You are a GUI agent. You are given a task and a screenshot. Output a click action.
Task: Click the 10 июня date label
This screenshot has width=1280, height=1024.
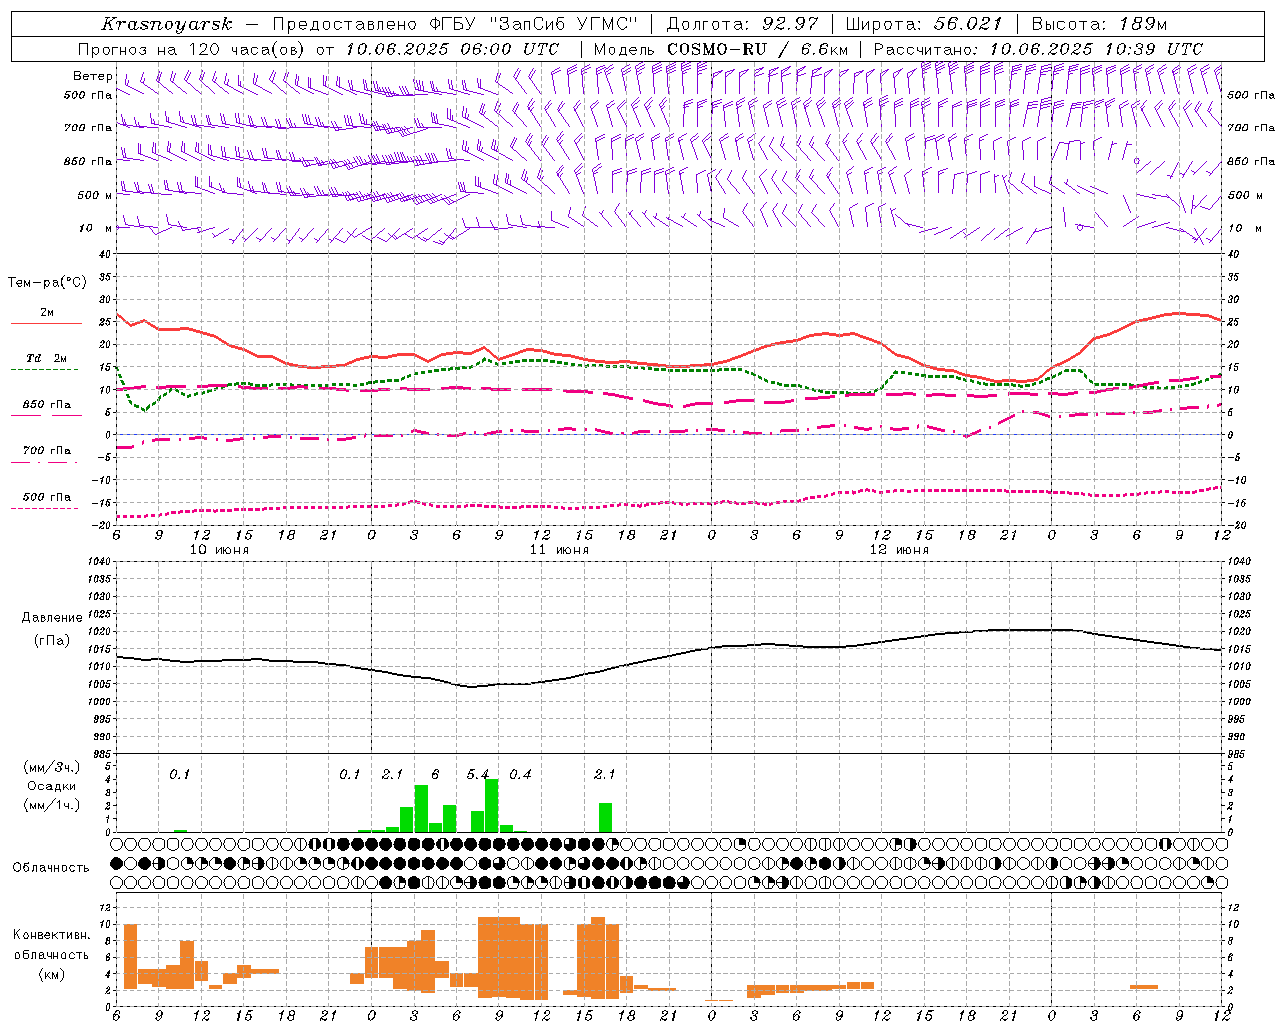(x=219, y=550)
